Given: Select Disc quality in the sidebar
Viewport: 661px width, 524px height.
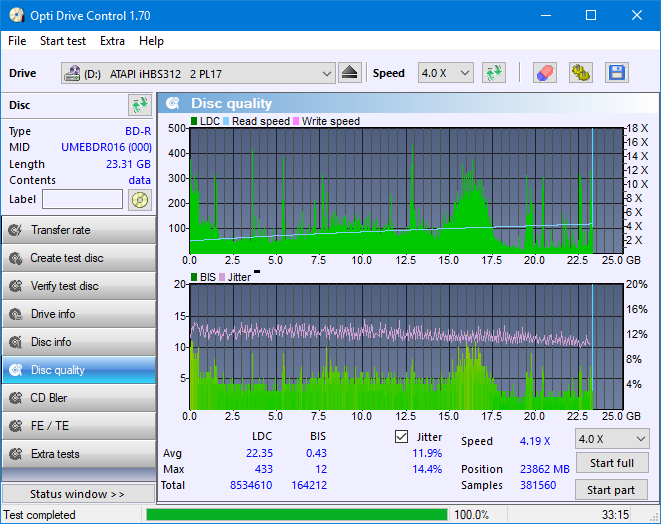Looking at the screenshot, I should (79, 370).
